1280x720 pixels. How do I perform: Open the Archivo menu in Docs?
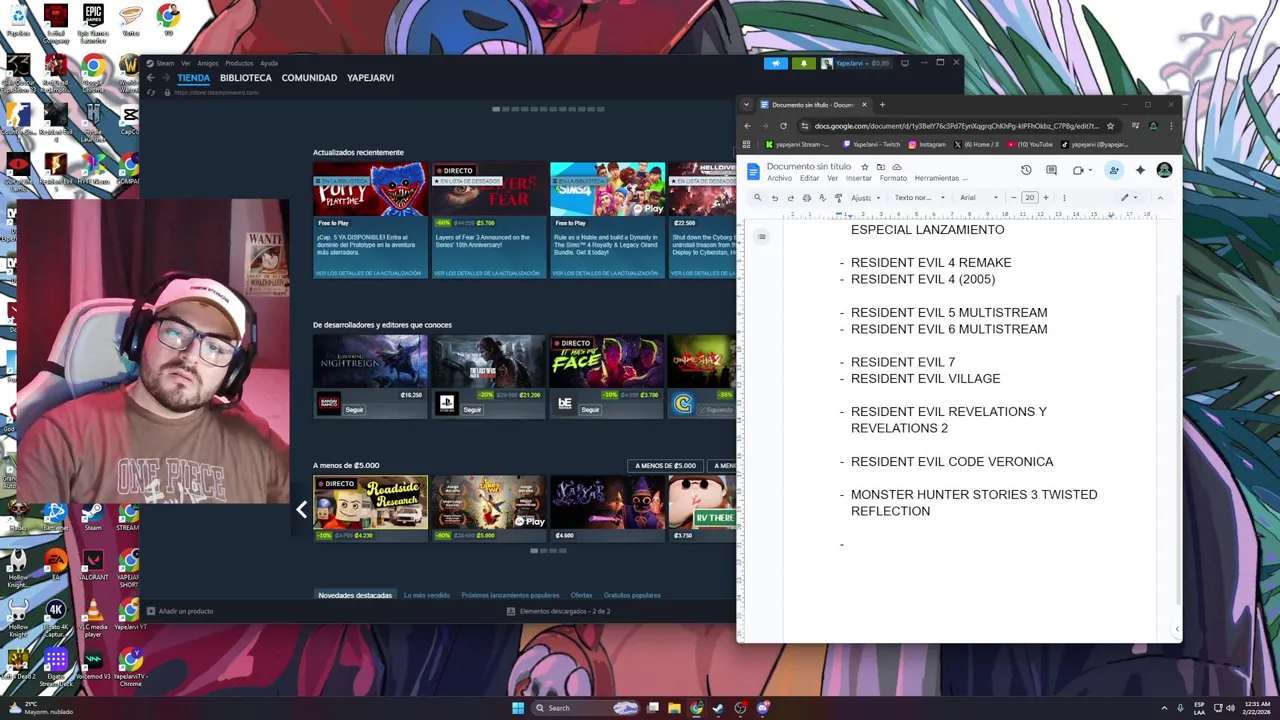point(779,179)
